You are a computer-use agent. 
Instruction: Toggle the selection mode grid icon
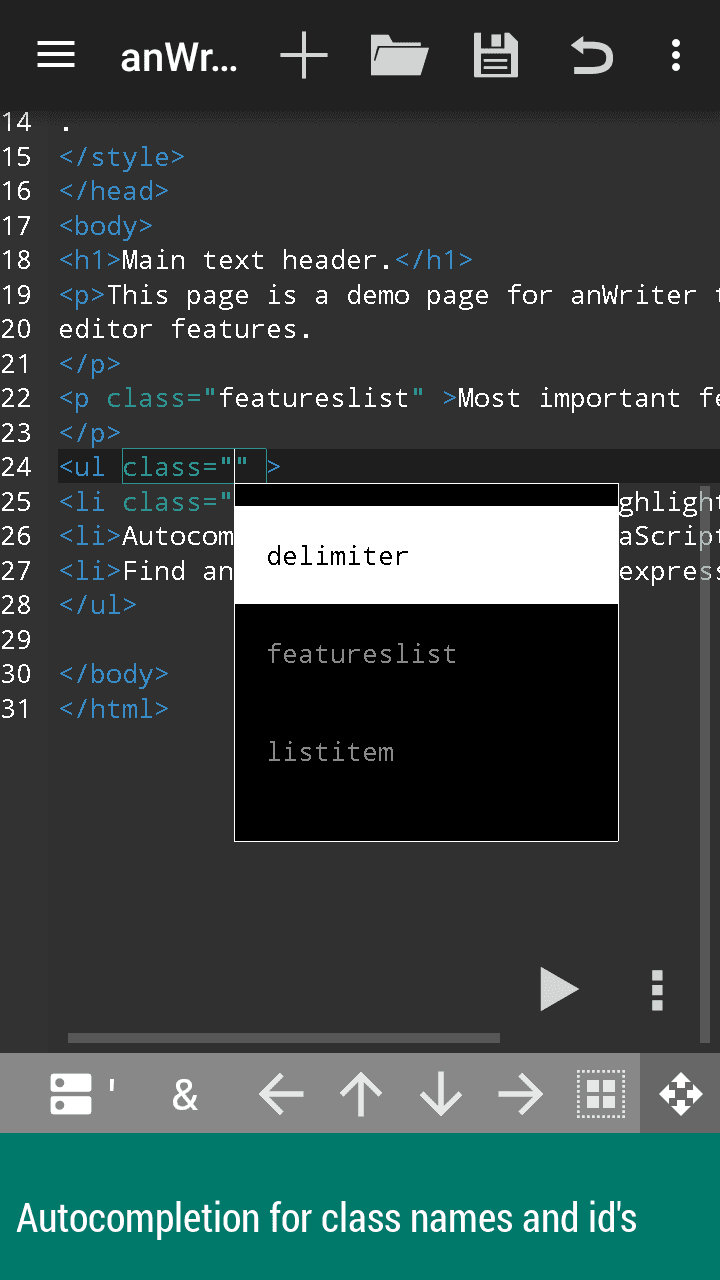coord(601,1095)
